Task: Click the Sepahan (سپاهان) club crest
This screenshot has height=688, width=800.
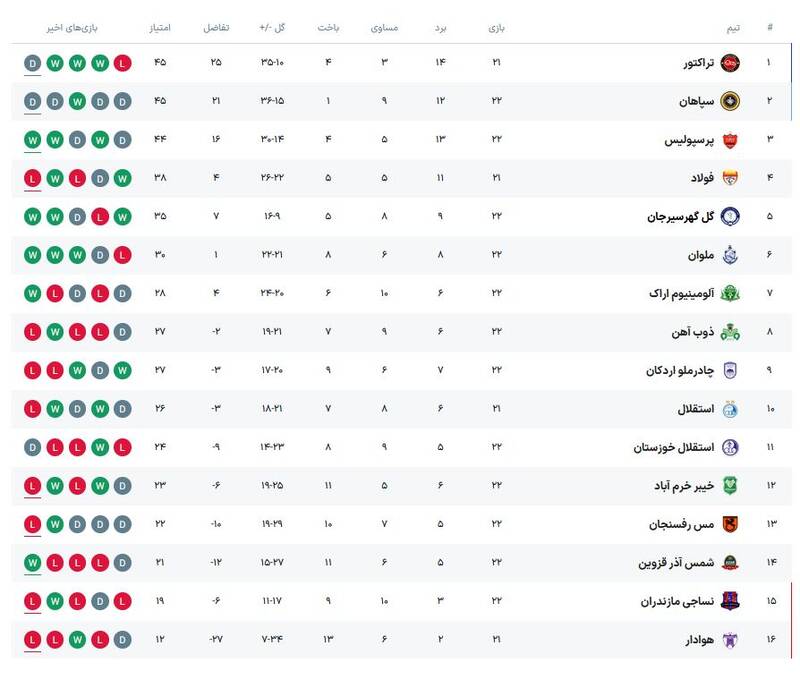Action: tap(730, 102)
